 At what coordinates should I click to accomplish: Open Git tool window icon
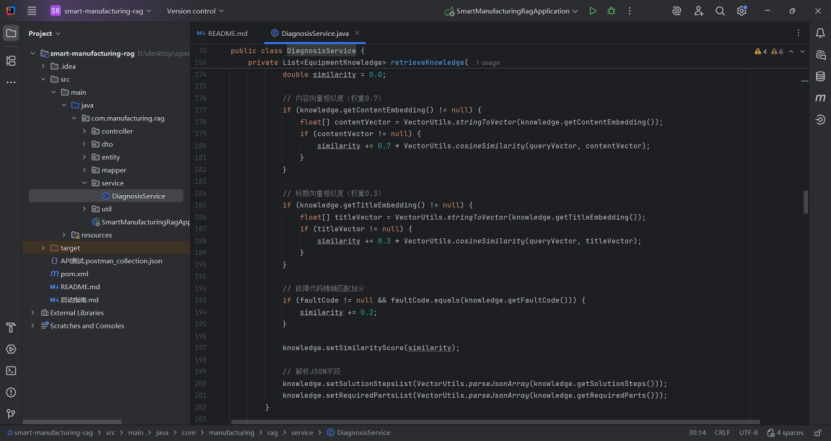[11, 414]
